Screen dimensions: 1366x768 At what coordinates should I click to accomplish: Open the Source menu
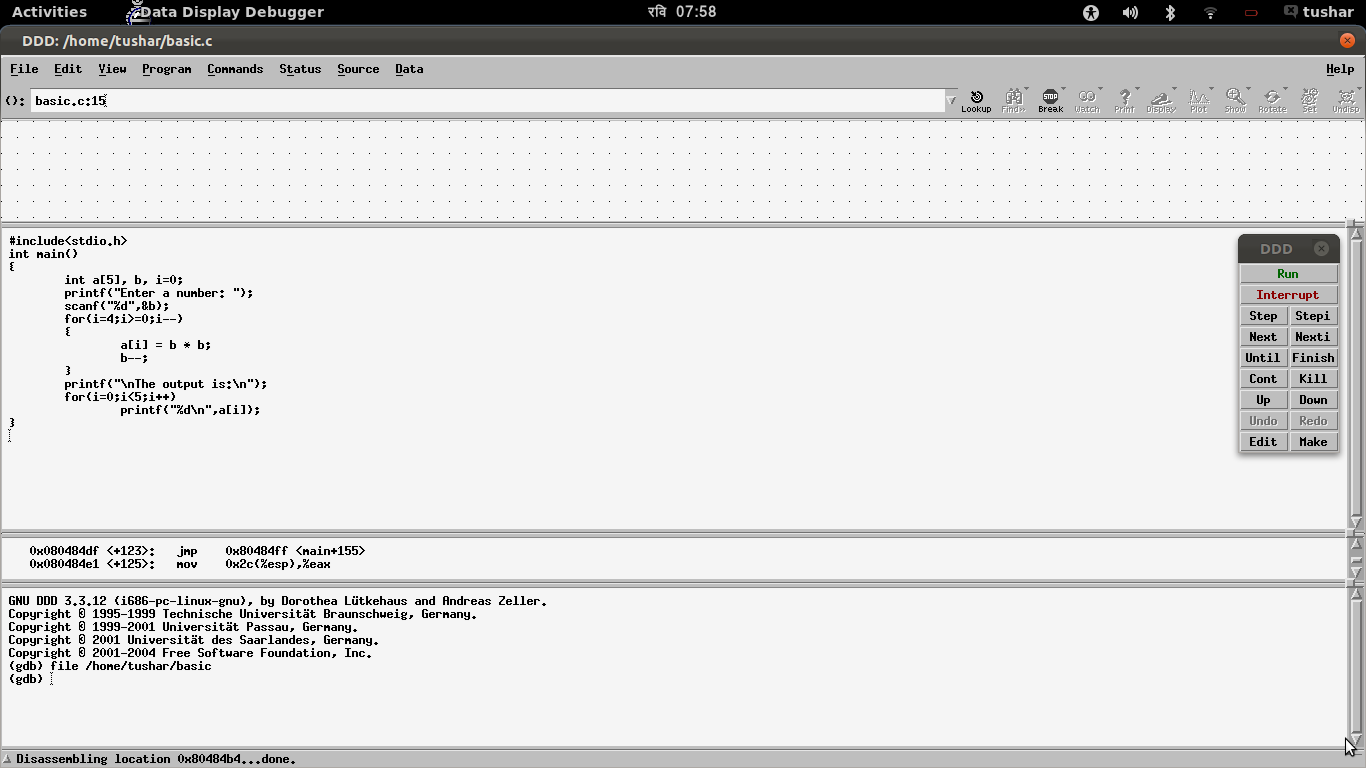[358, 69]
